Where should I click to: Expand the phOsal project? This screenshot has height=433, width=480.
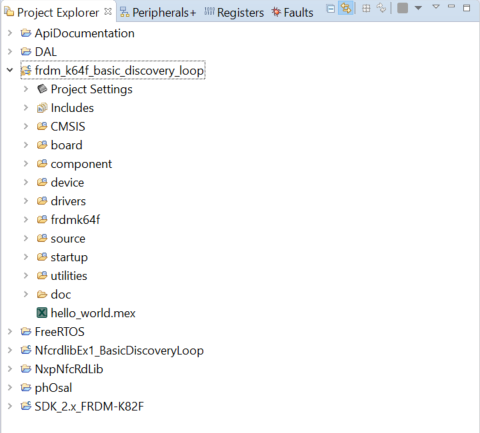click(10, 388)
